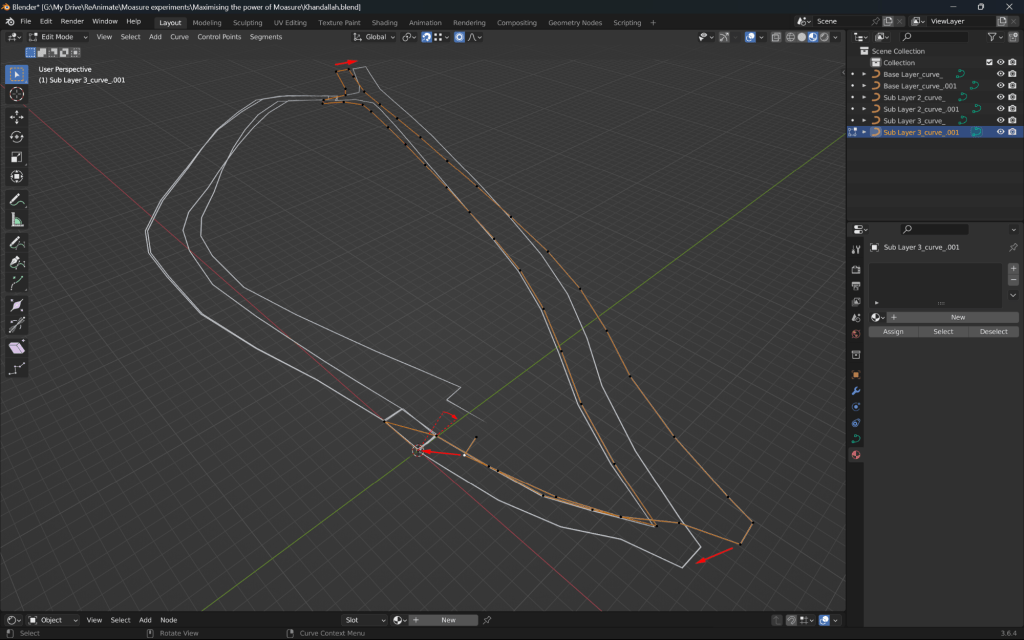Open the Object Data curve properties tab

point(856,439)
